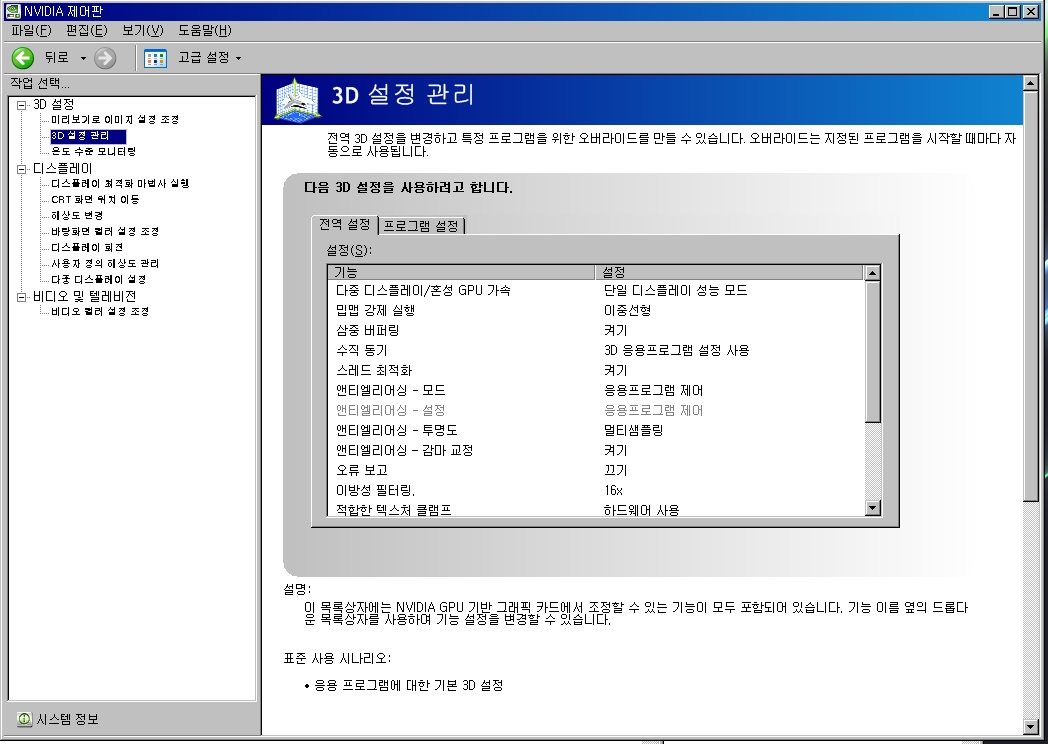Screen dimensions: 1048x744
Task: Select 디스플레이 회전 in the tree
Action: (x=87, y=247)
